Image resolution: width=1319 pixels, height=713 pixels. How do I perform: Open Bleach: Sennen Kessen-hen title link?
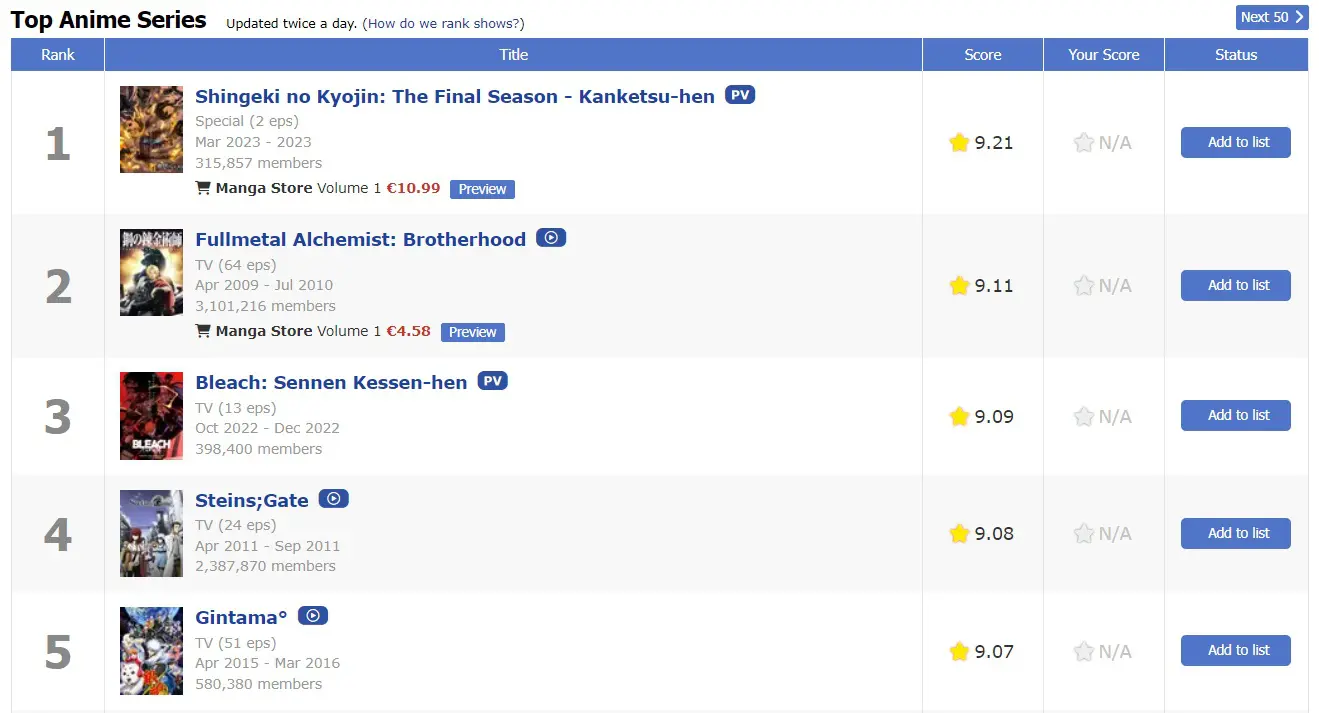click(331, 383)
